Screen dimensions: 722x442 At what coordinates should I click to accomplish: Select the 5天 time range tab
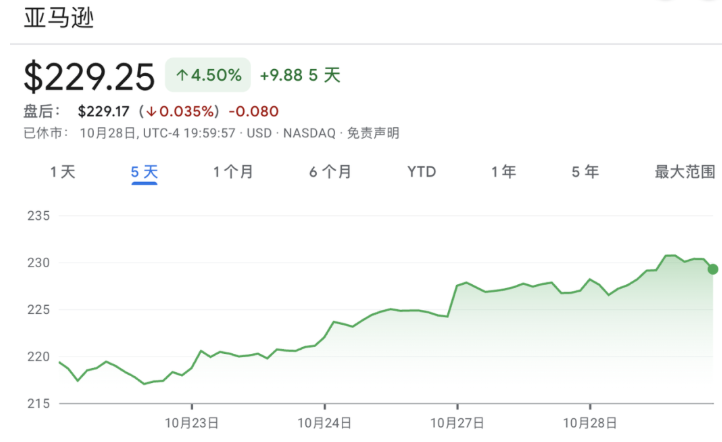[x=145, y=172]
